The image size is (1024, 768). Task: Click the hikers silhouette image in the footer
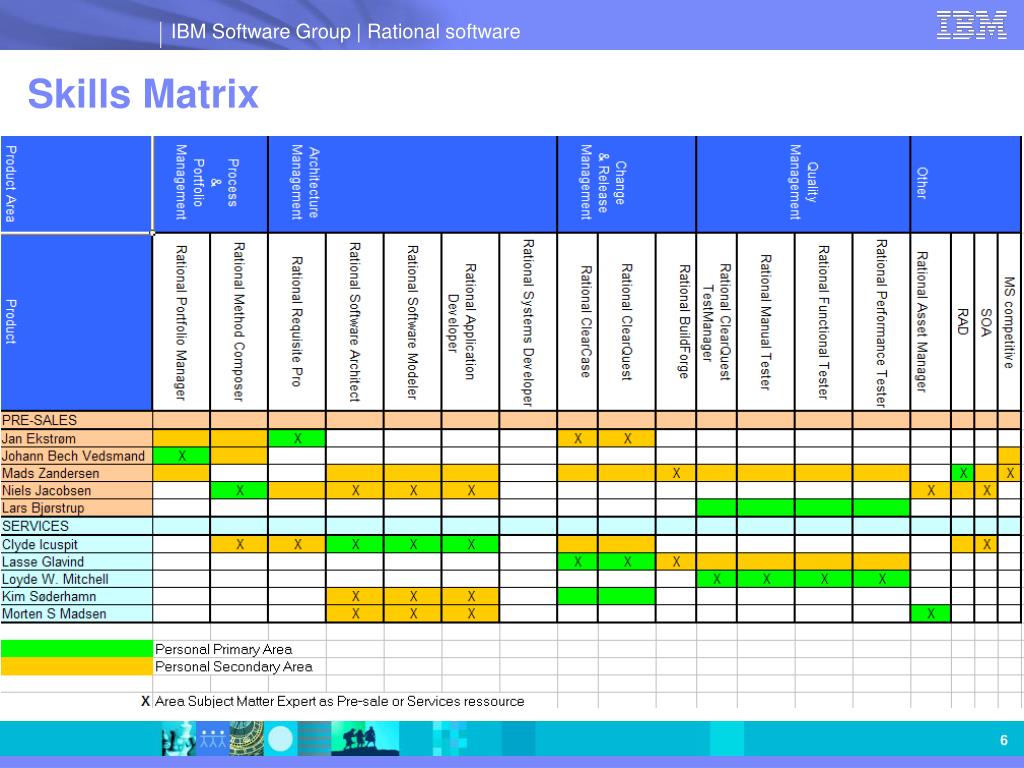click(365, 739)
